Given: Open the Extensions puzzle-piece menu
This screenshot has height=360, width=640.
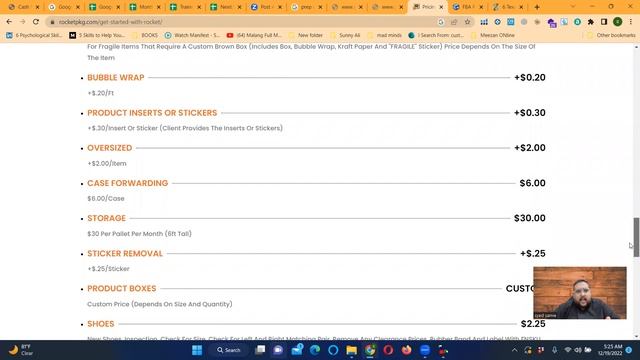Looking at the screenshot, I should pos(591,22).
